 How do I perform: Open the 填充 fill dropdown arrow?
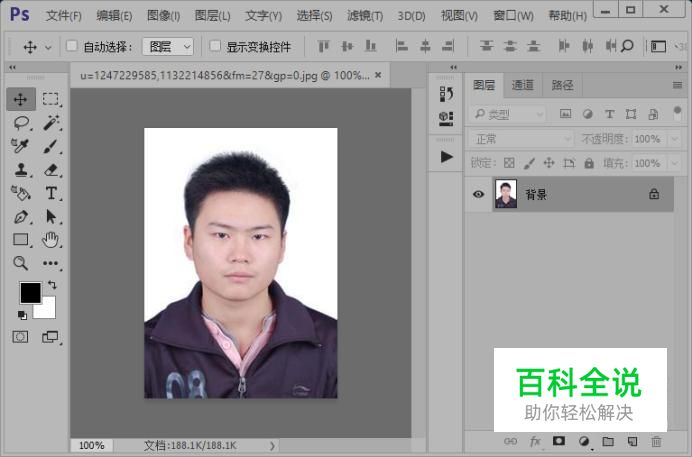coord(675,164)
